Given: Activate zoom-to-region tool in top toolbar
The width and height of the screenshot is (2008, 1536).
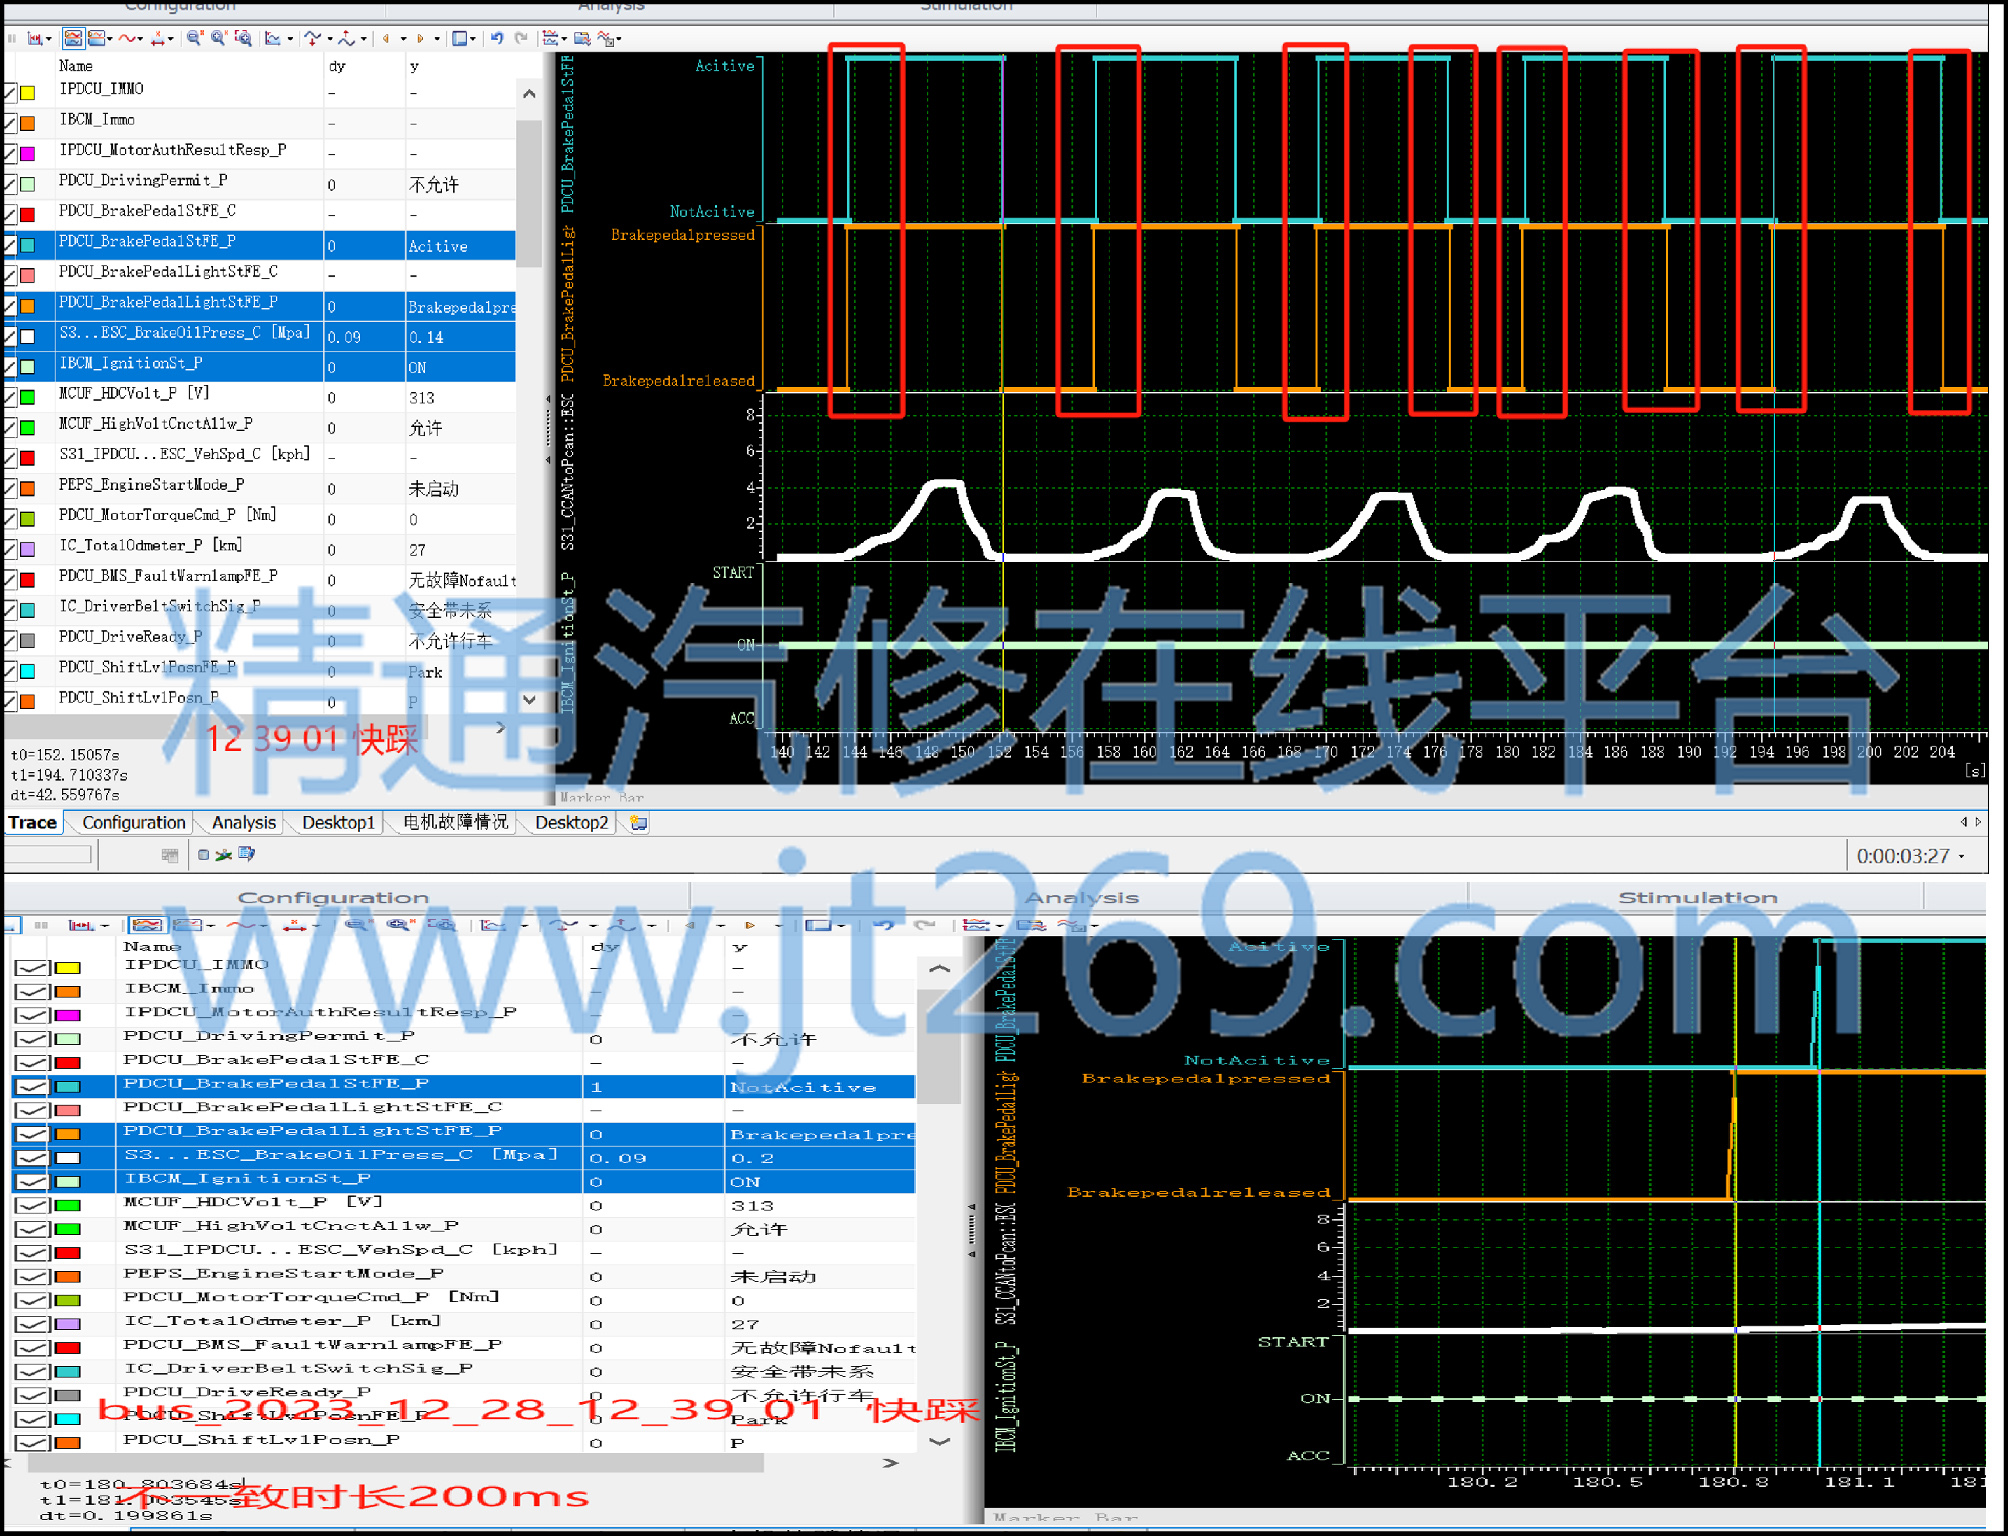Looking at the screenshot, I should (x=243, y=38).
